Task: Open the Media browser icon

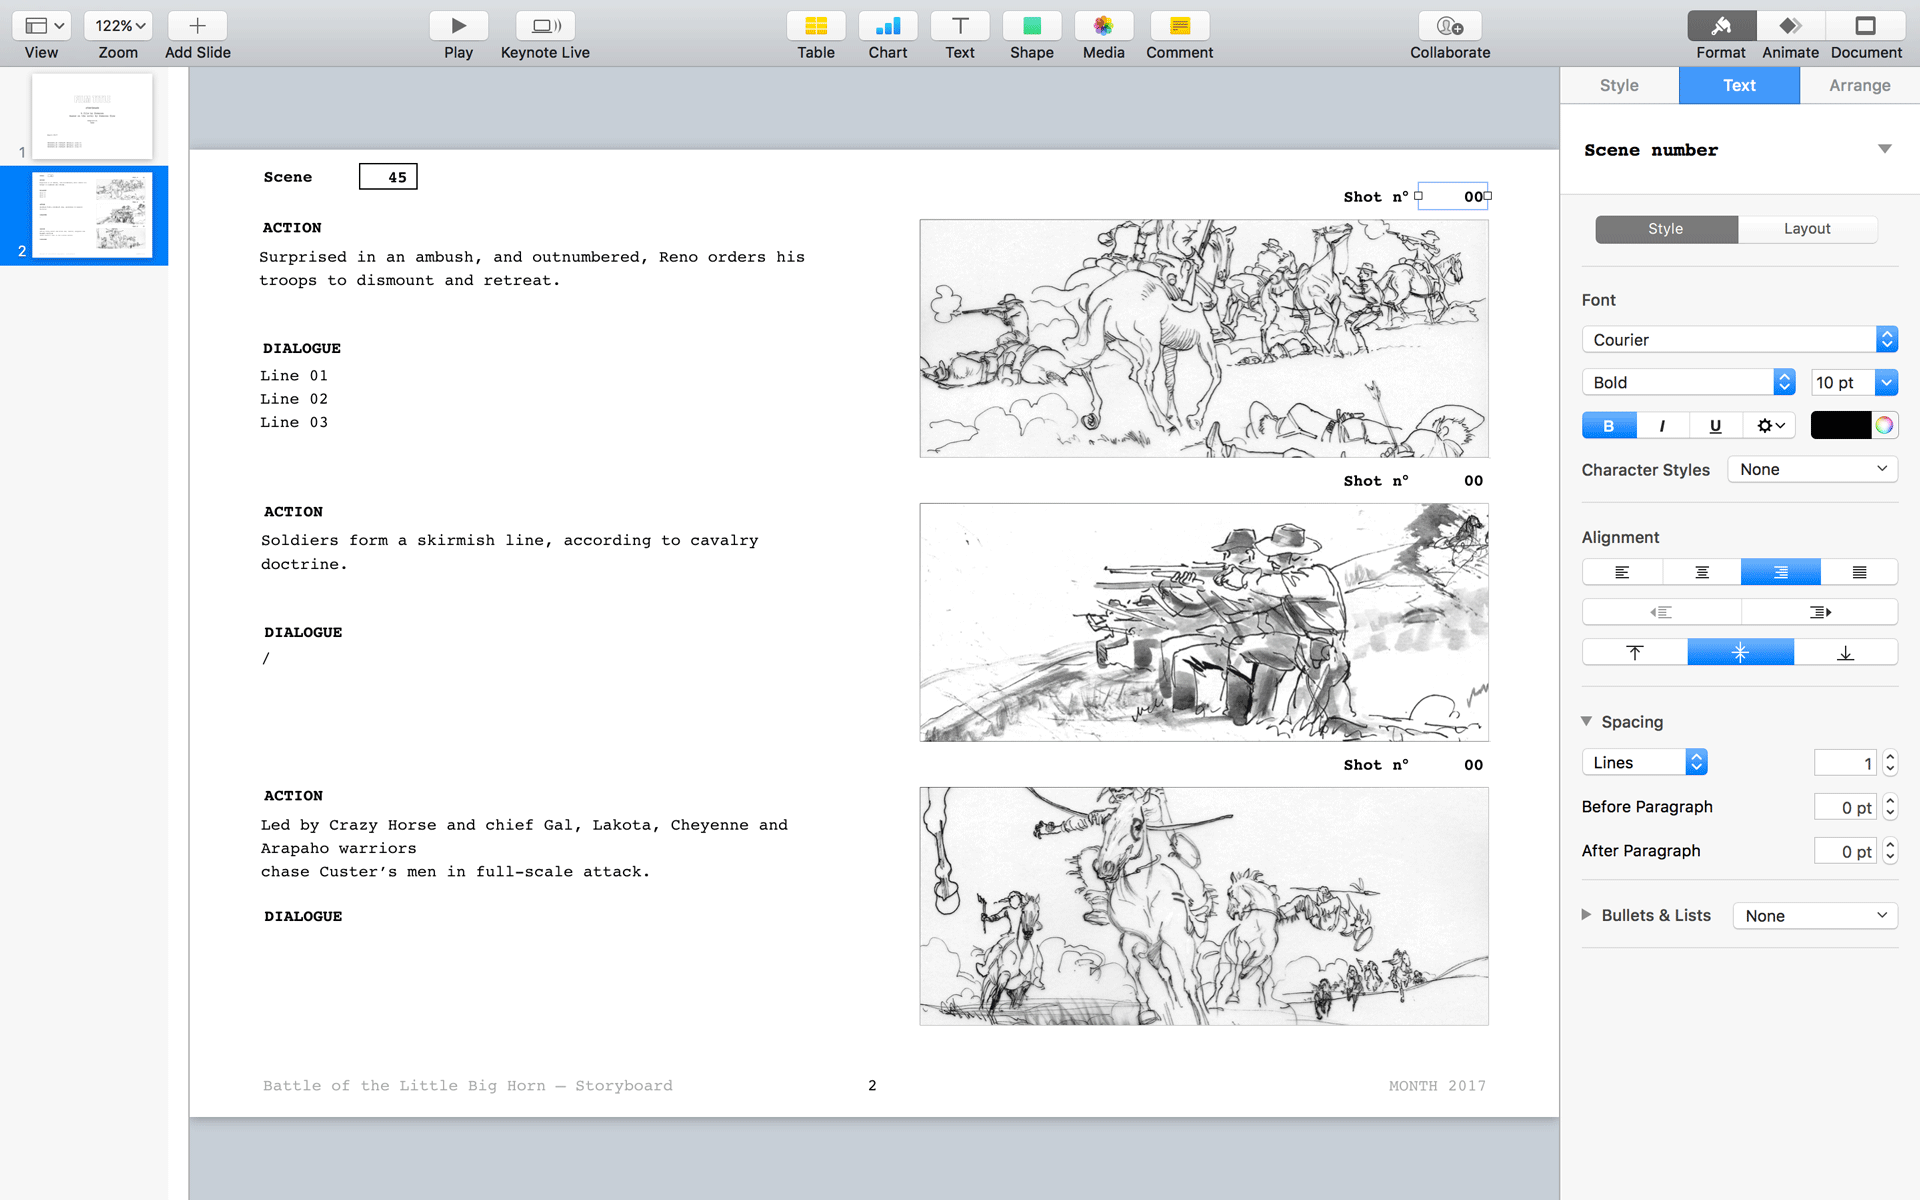Action: tap(1103, 26)
